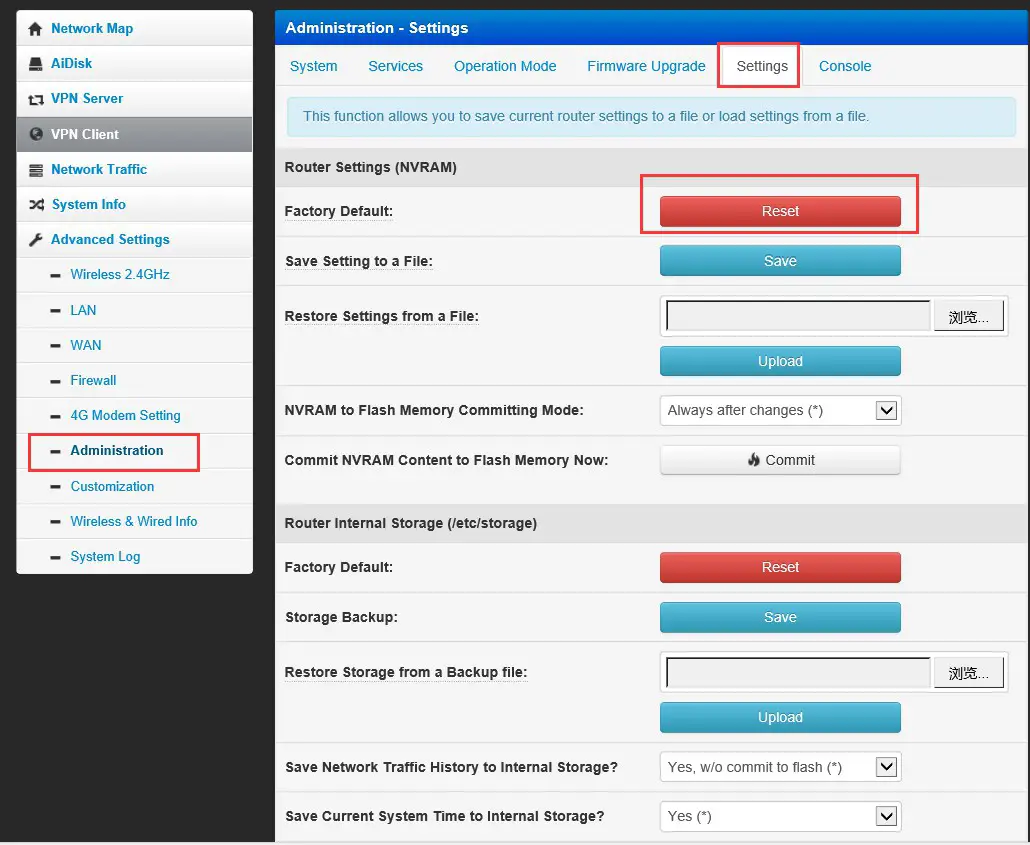1030x845 pixels.
Task: Open Firewall settings
Action: pyautogui.click(x=93, y=380)
